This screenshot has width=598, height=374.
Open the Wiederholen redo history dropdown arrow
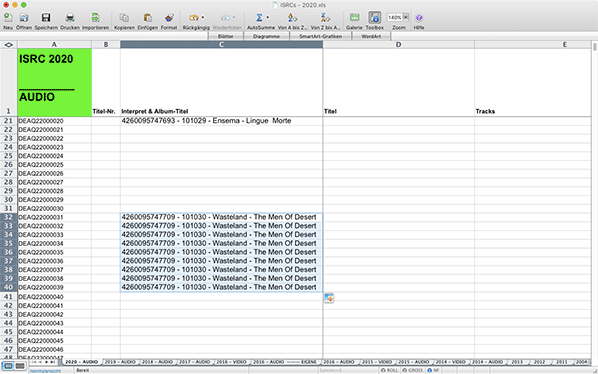pyautogui.click(x=234, y=17)
